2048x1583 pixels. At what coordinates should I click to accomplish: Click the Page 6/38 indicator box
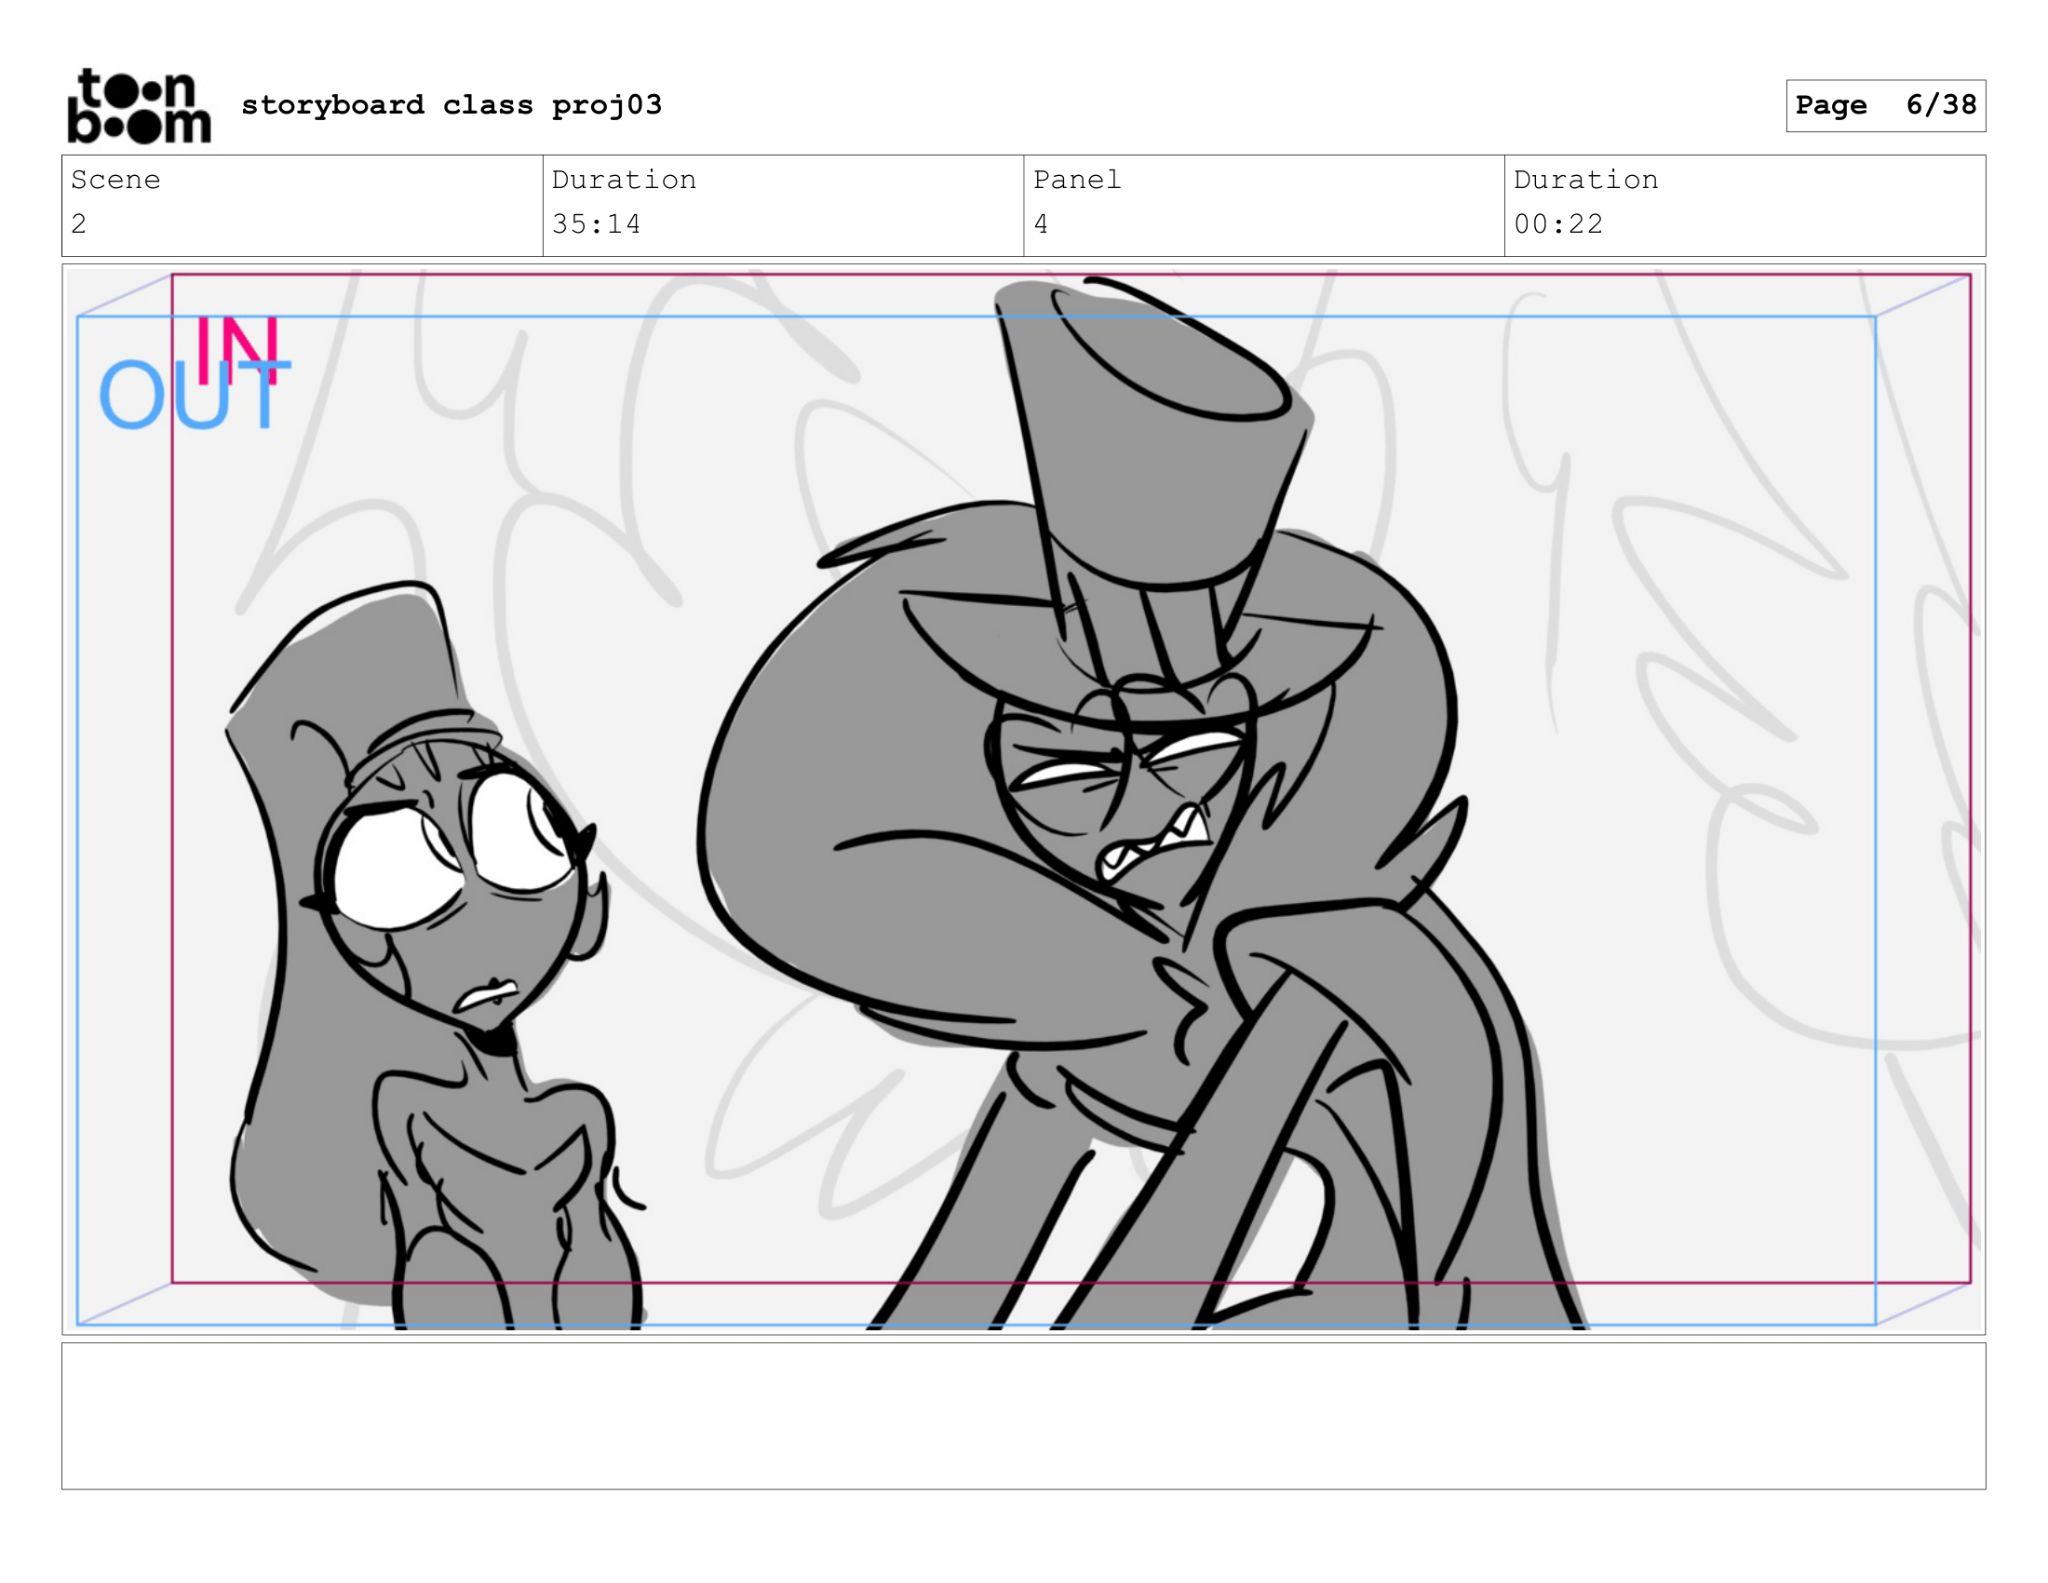tap(1885, 106)
